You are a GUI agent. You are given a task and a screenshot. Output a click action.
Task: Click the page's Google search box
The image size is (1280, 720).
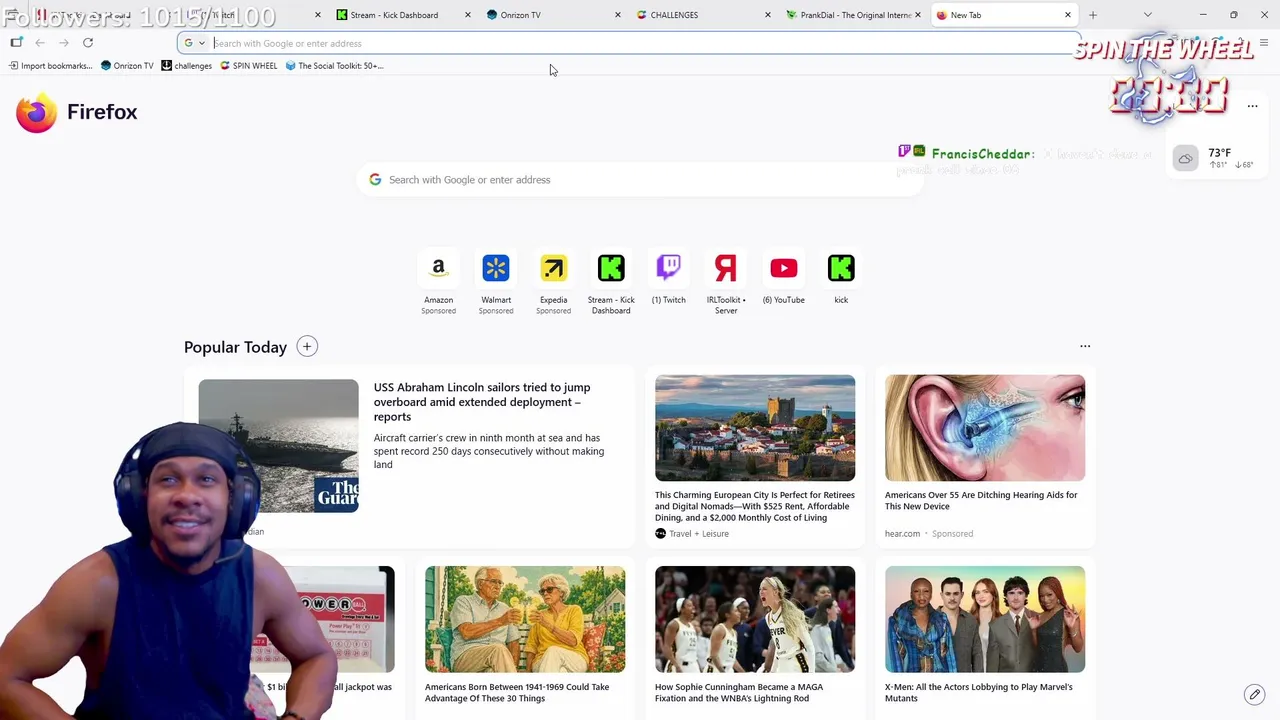tap(640, 180)
